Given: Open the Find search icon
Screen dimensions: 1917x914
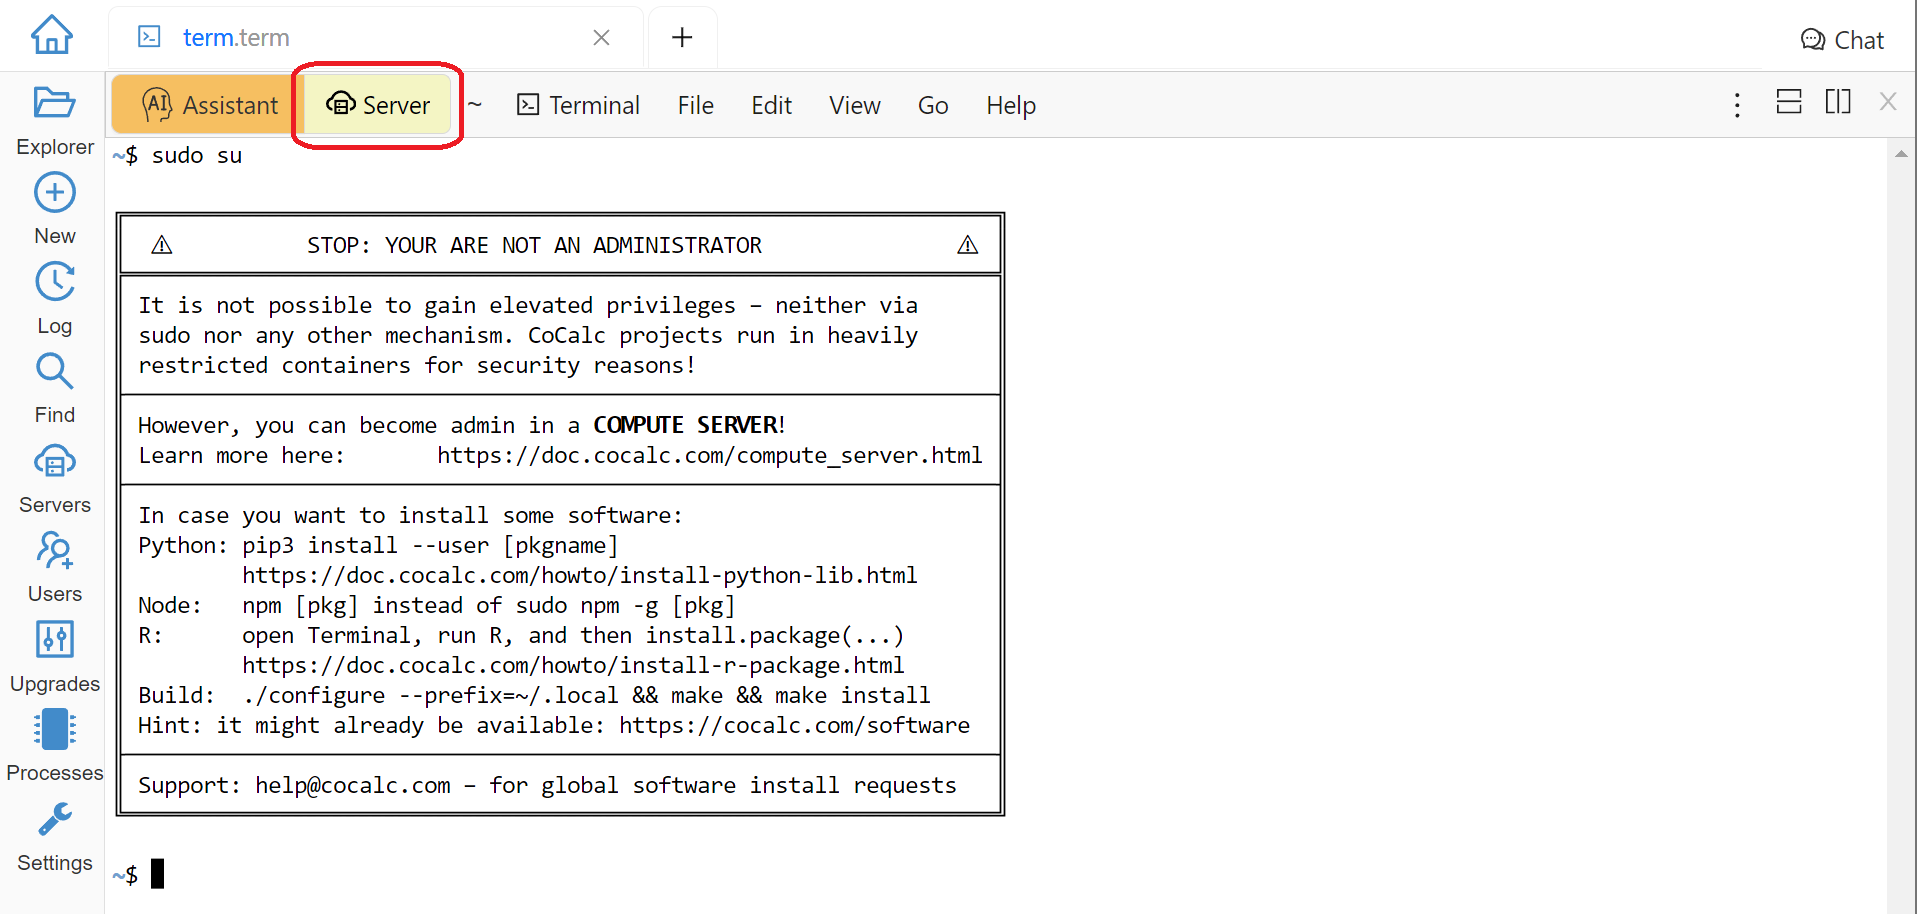Looking at the screenshot, I should [x=54, y=372].
